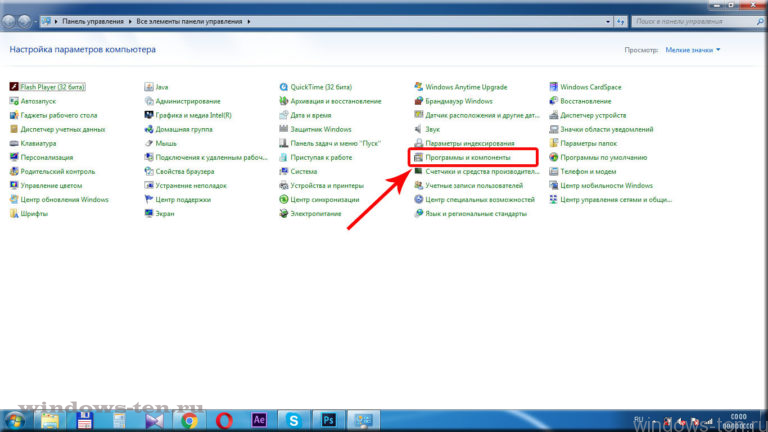Open Архивация и восстановление link
The width and height of the screenshot is (768, 432).
pyautogui.click(x=336, y=101)
